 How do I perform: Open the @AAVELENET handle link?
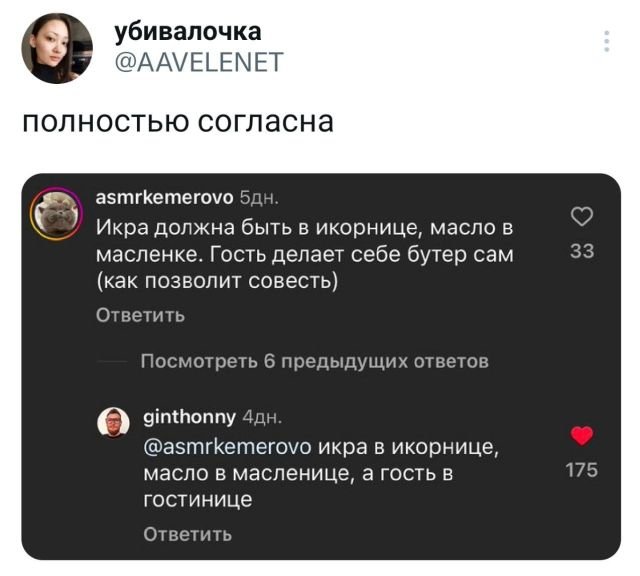click(x=200, y=64)
